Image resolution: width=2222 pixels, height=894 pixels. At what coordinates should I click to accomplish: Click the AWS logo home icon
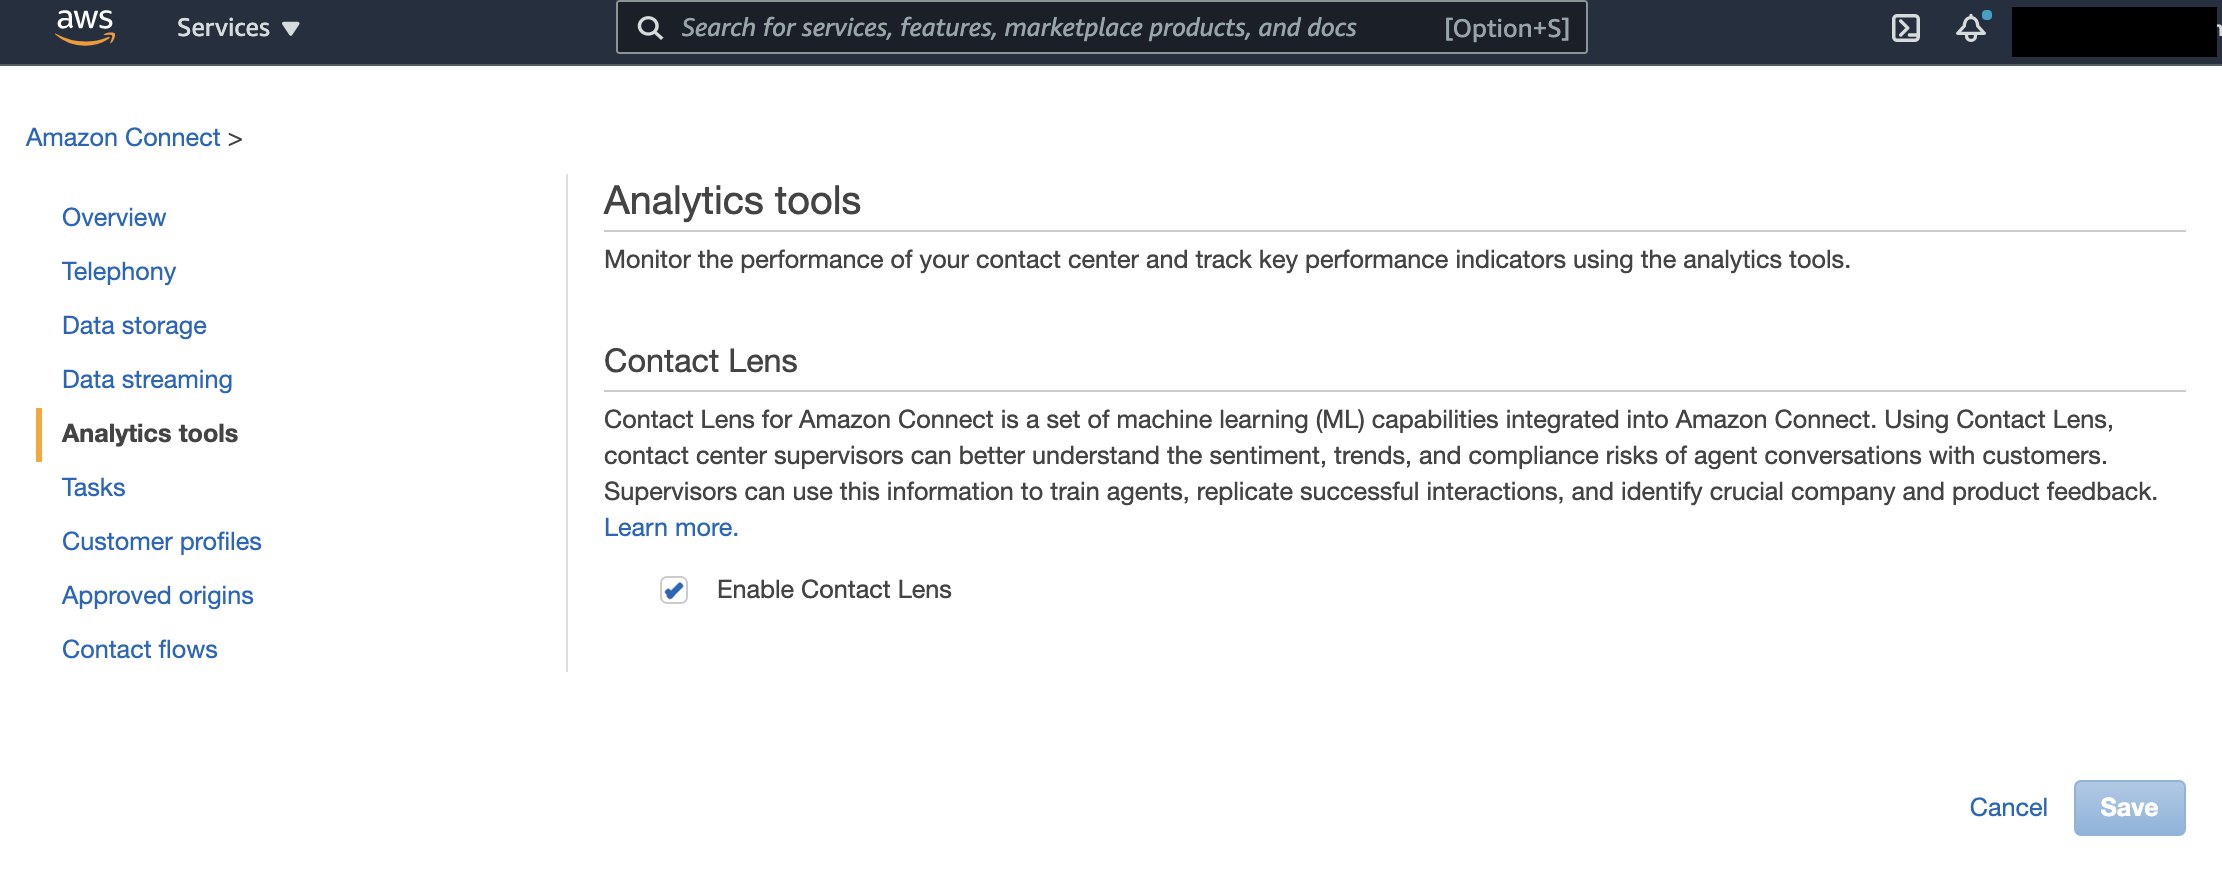(x=85, y=27)
